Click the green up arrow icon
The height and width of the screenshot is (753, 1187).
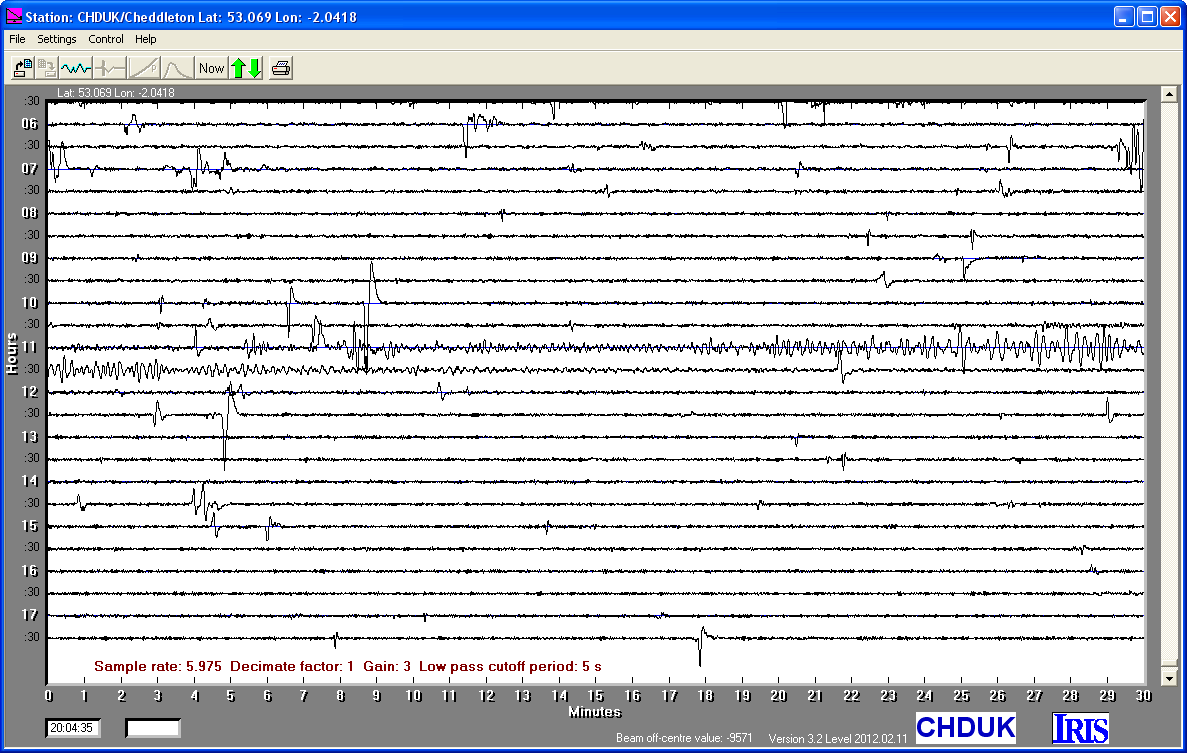[238, 68]
